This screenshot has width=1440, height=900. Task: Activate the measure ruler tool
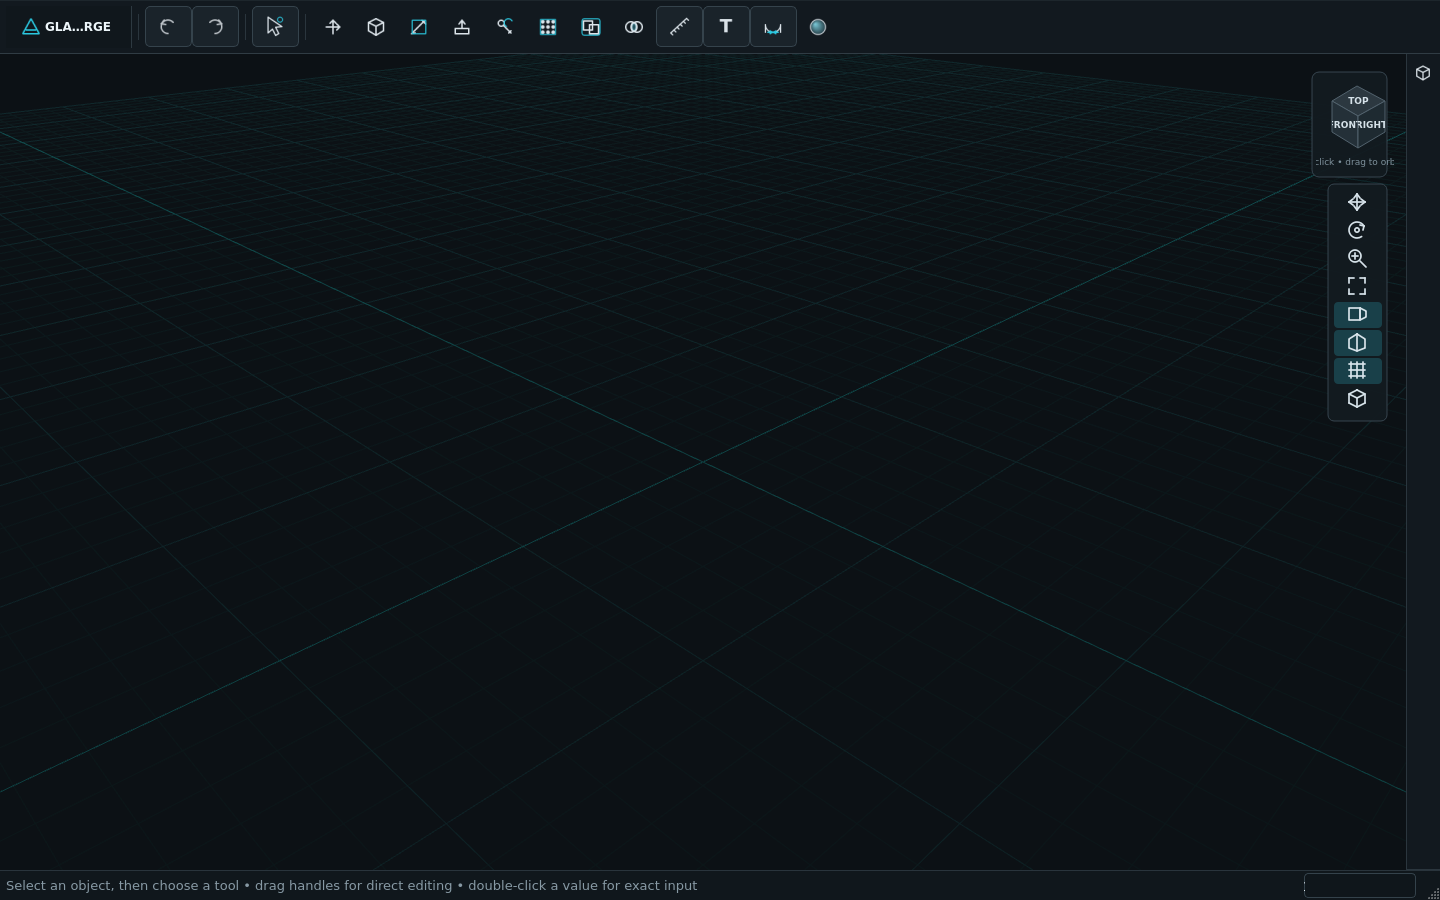(x=679, y=27)
